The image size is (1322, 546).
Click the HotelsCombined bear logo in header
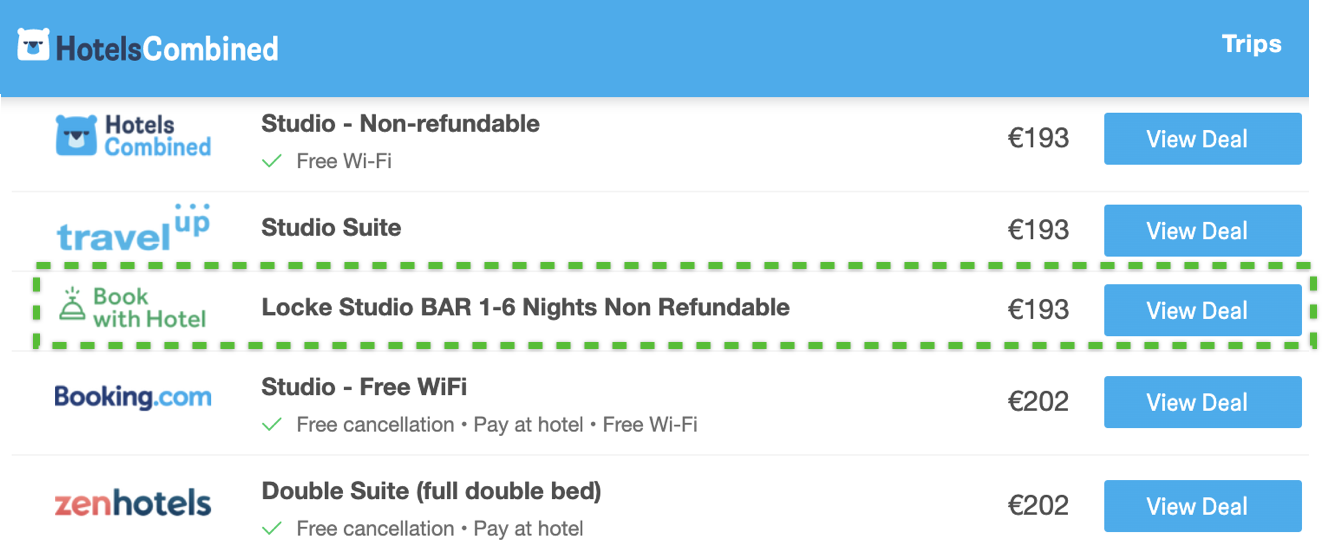(34, 46)
